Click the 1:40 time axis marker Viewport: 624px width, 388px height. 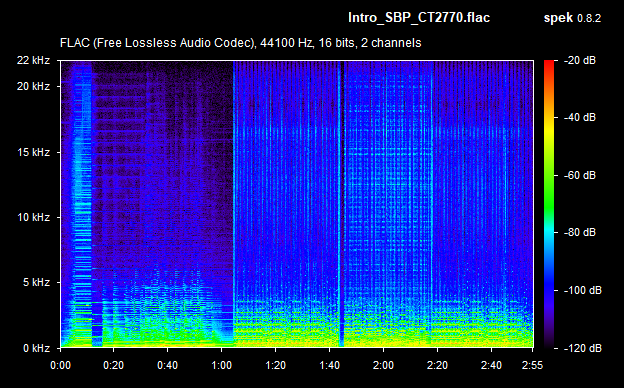[x=329, y=365]
